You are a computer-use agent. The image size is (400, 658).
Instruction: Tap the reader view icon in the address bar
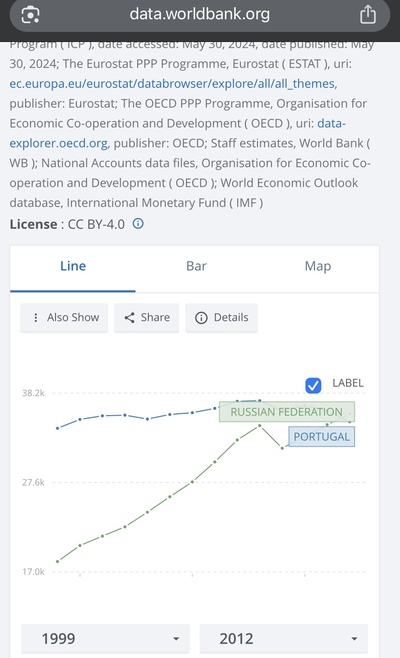[30, 15]
